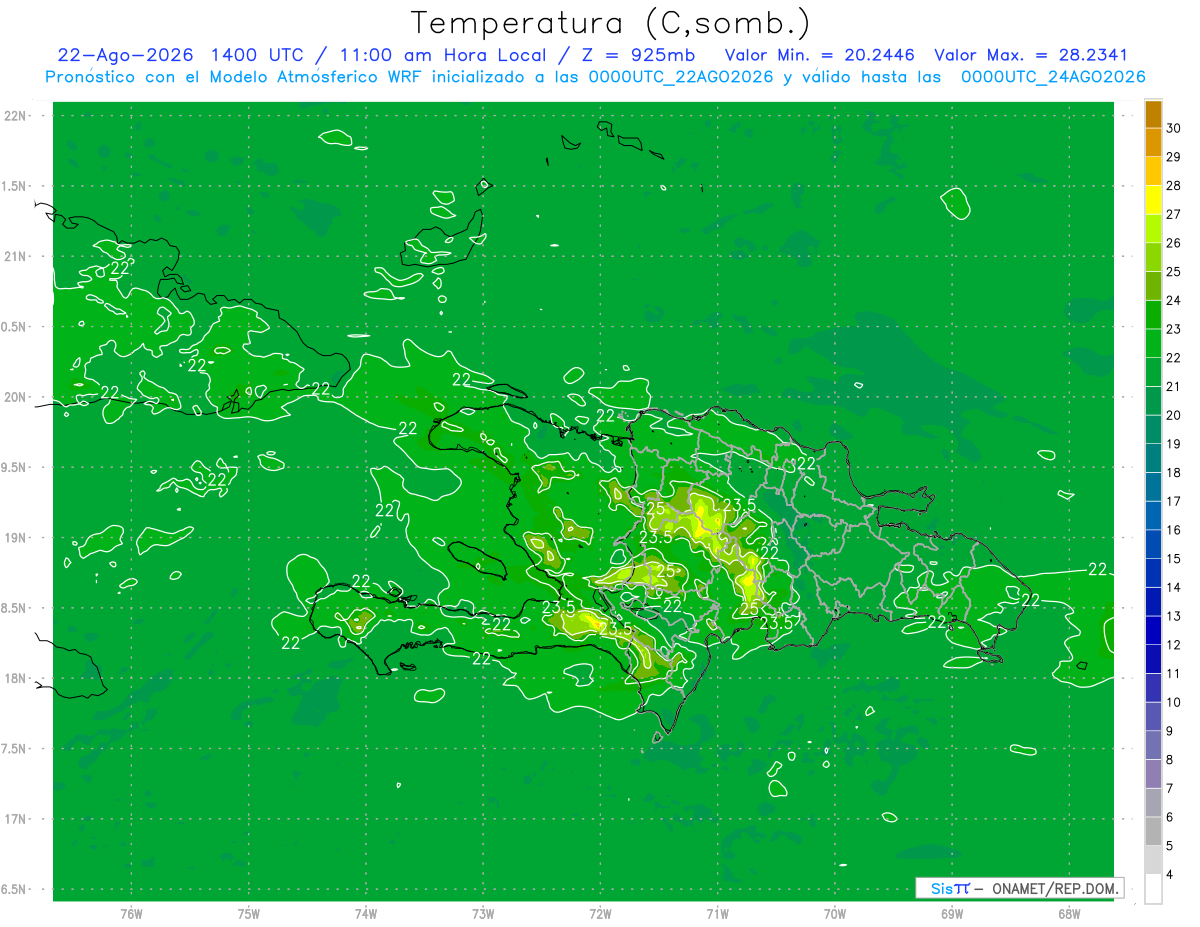Image resolution: width=1200 pixels, height=927 pixels.
Task: Click the '1.5N' latitude axis label
Action: (x=16, y=186)
